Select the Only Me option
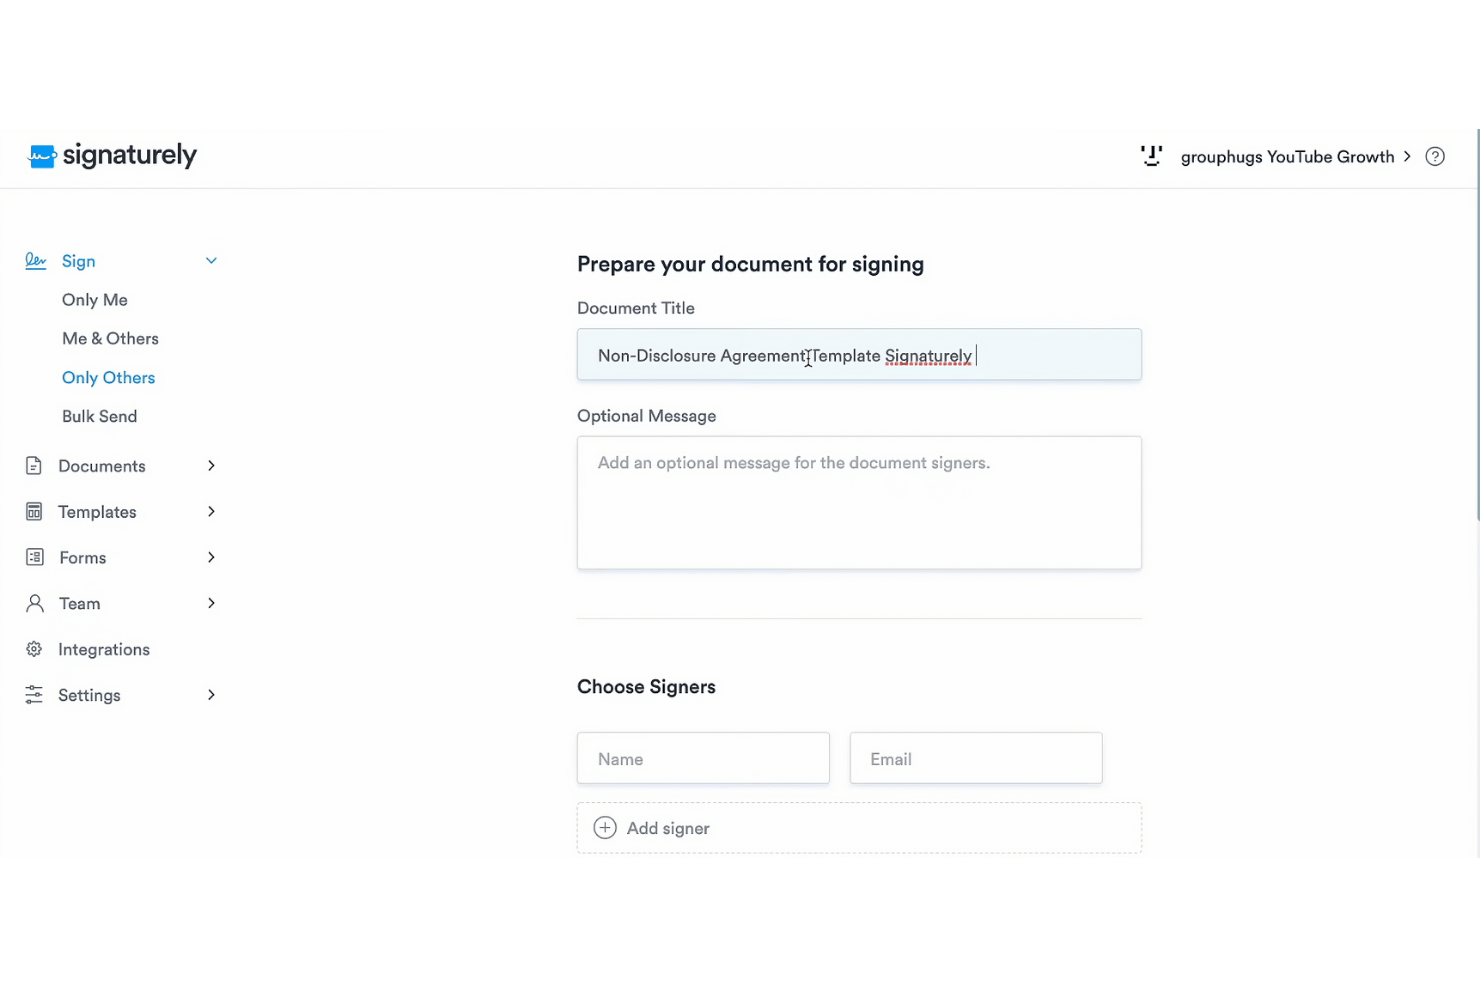Screen dimensions: 1480x987 [95, 299]
